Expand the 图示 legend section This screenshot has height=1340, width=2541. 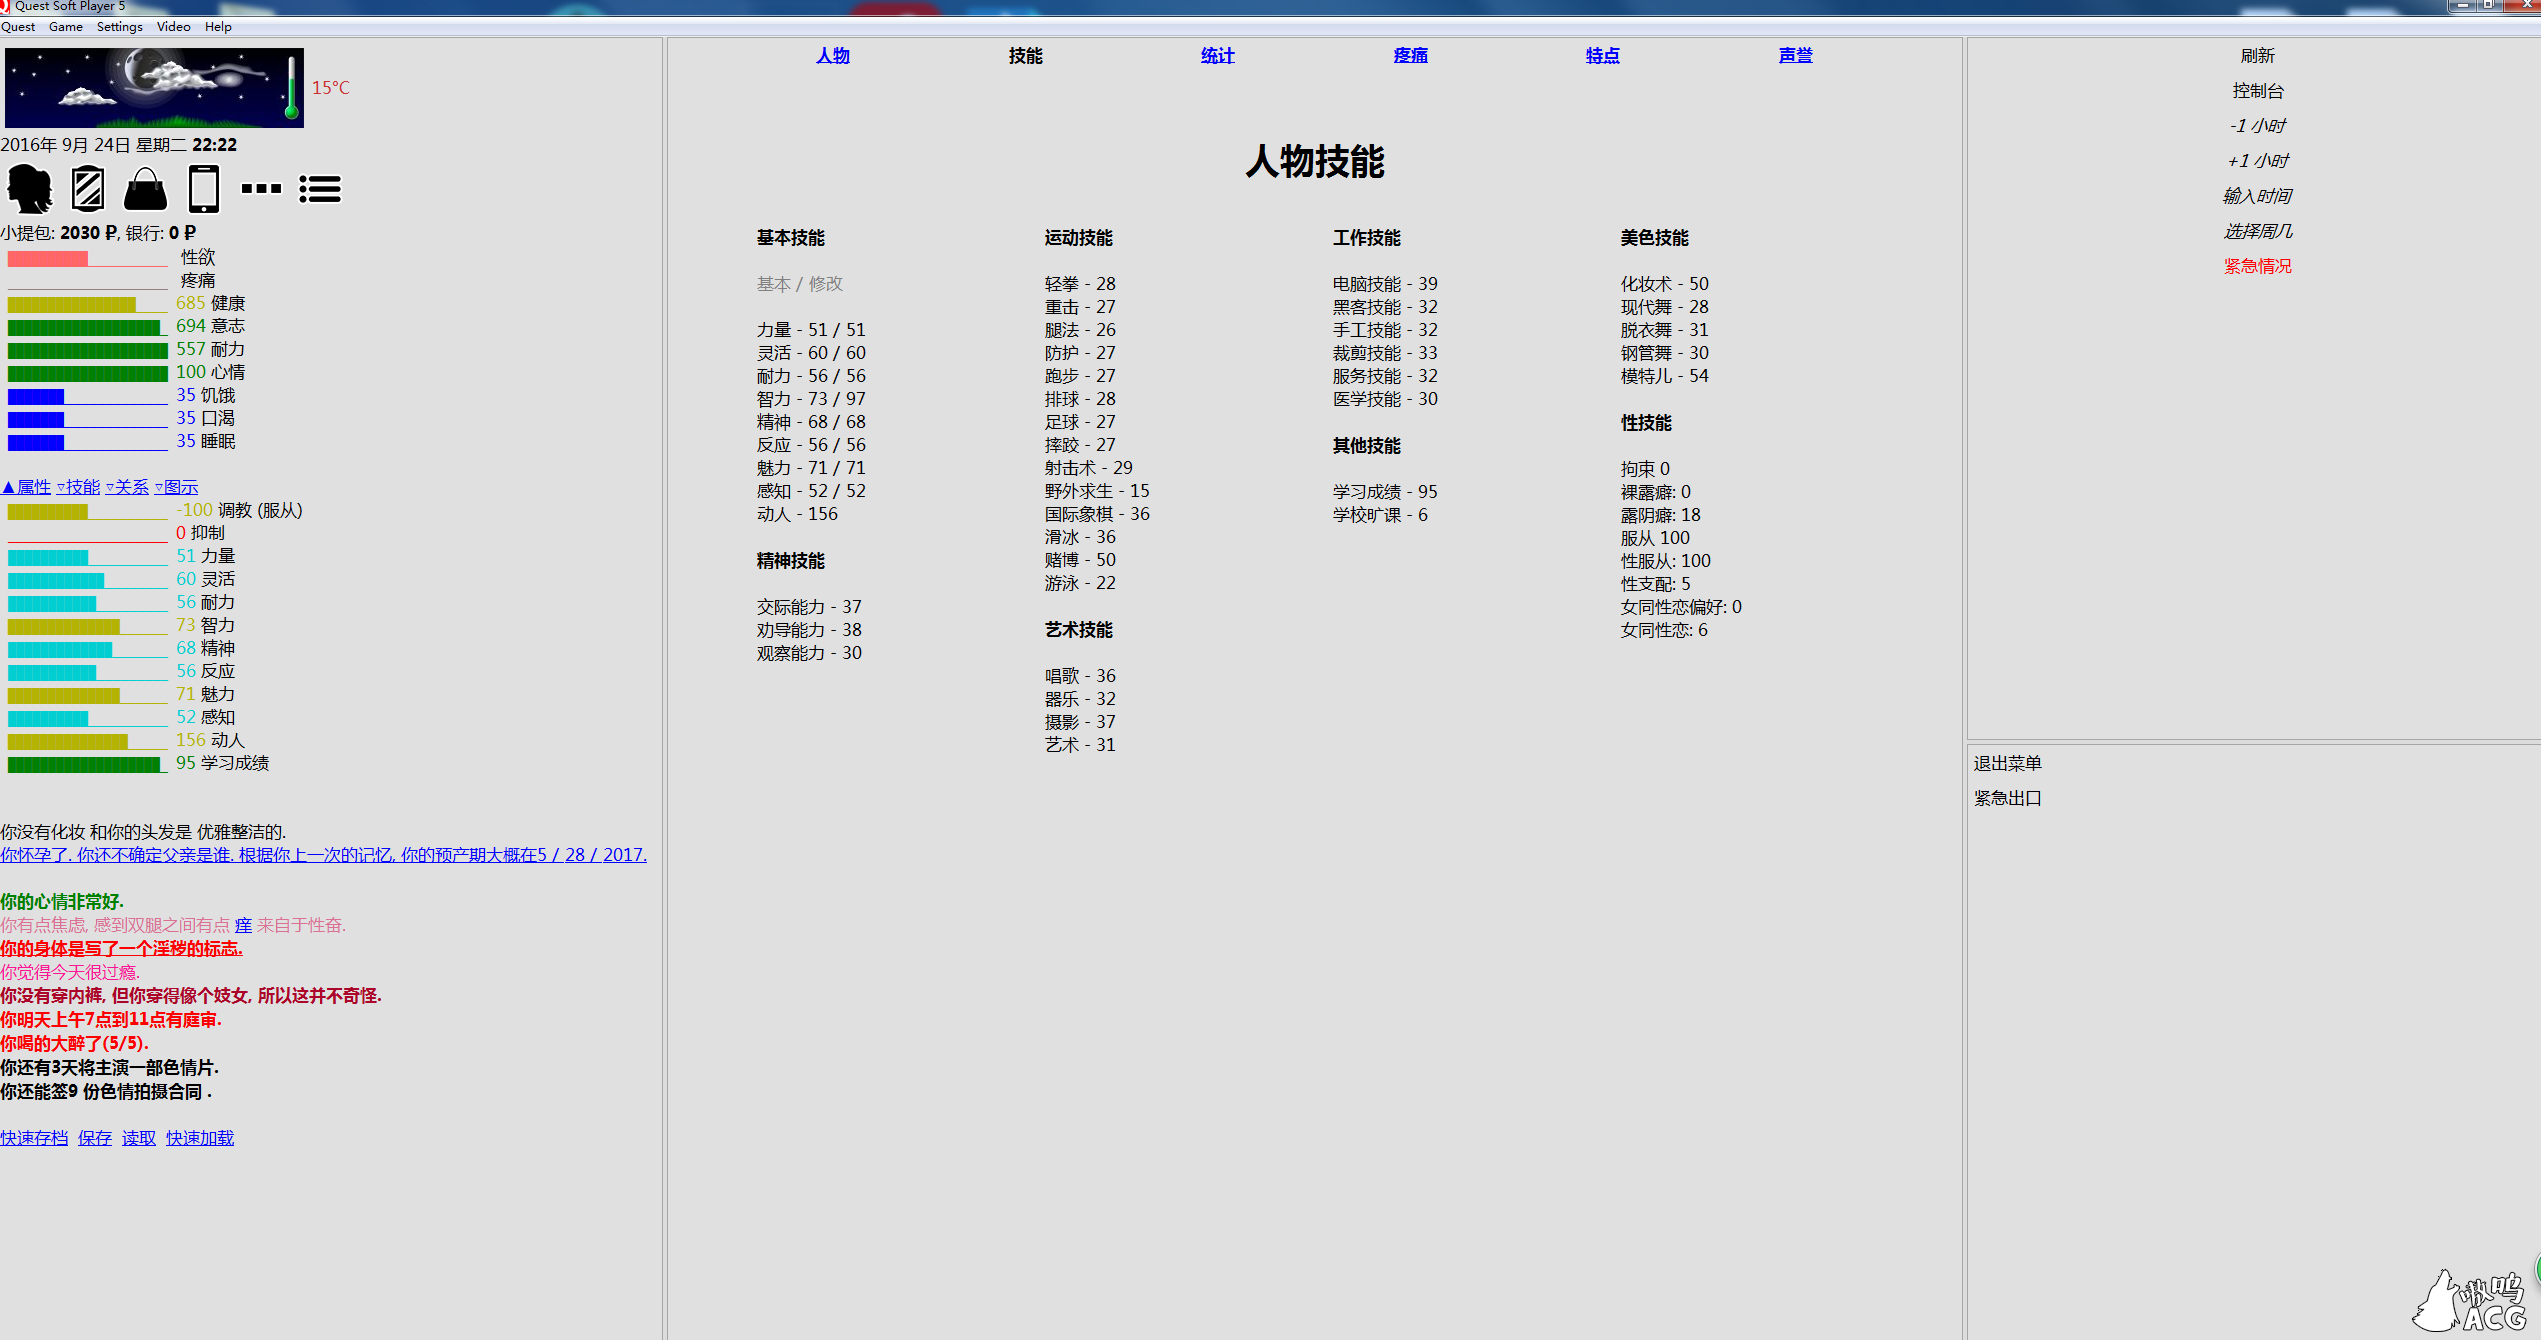pos(177,487)
